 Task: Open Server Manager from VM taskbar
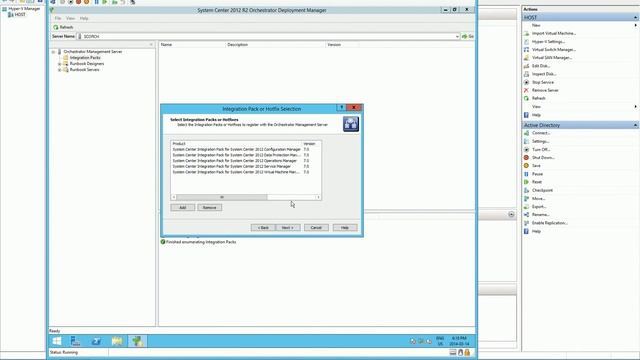[76, 341]
